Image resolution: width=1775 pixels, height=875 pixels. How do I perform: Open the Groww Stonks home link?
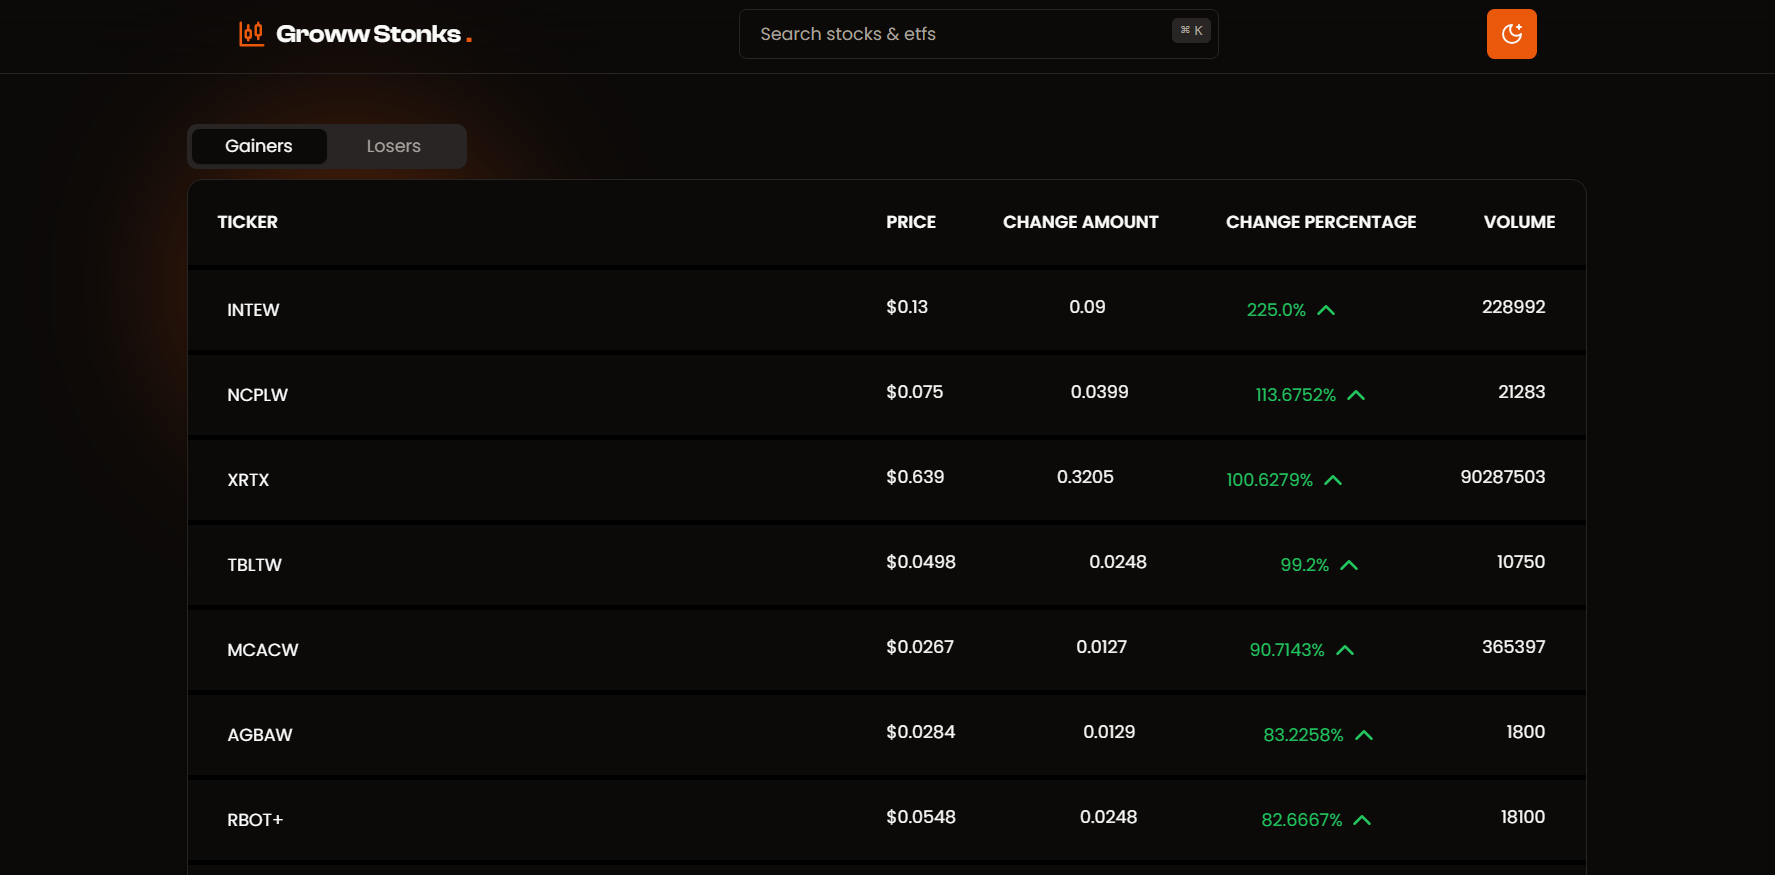pos(355,34)
